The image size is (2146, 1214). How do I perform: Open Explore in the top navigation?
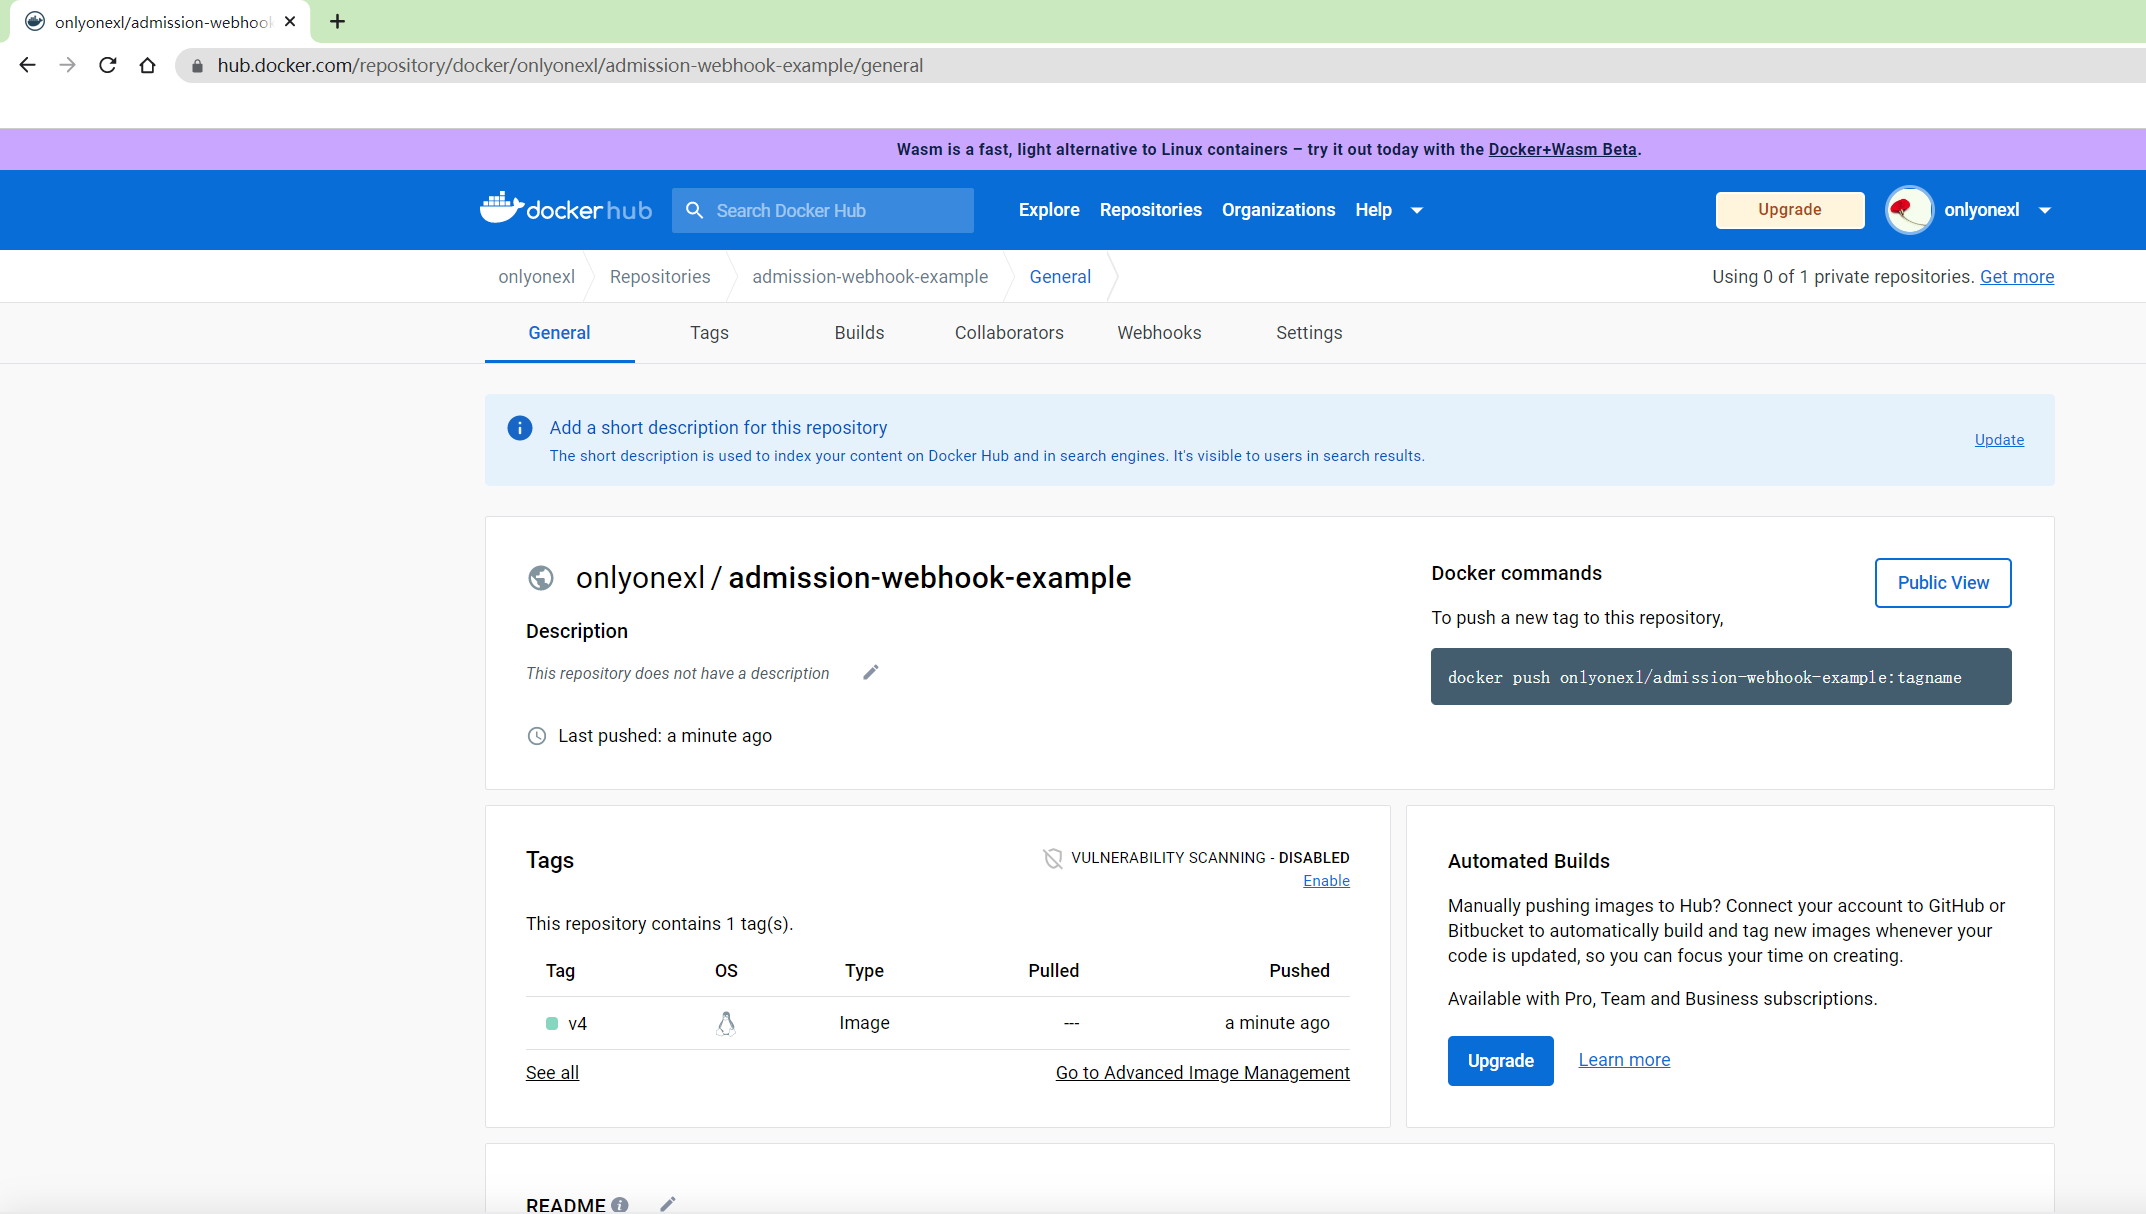coord(1049,210)
